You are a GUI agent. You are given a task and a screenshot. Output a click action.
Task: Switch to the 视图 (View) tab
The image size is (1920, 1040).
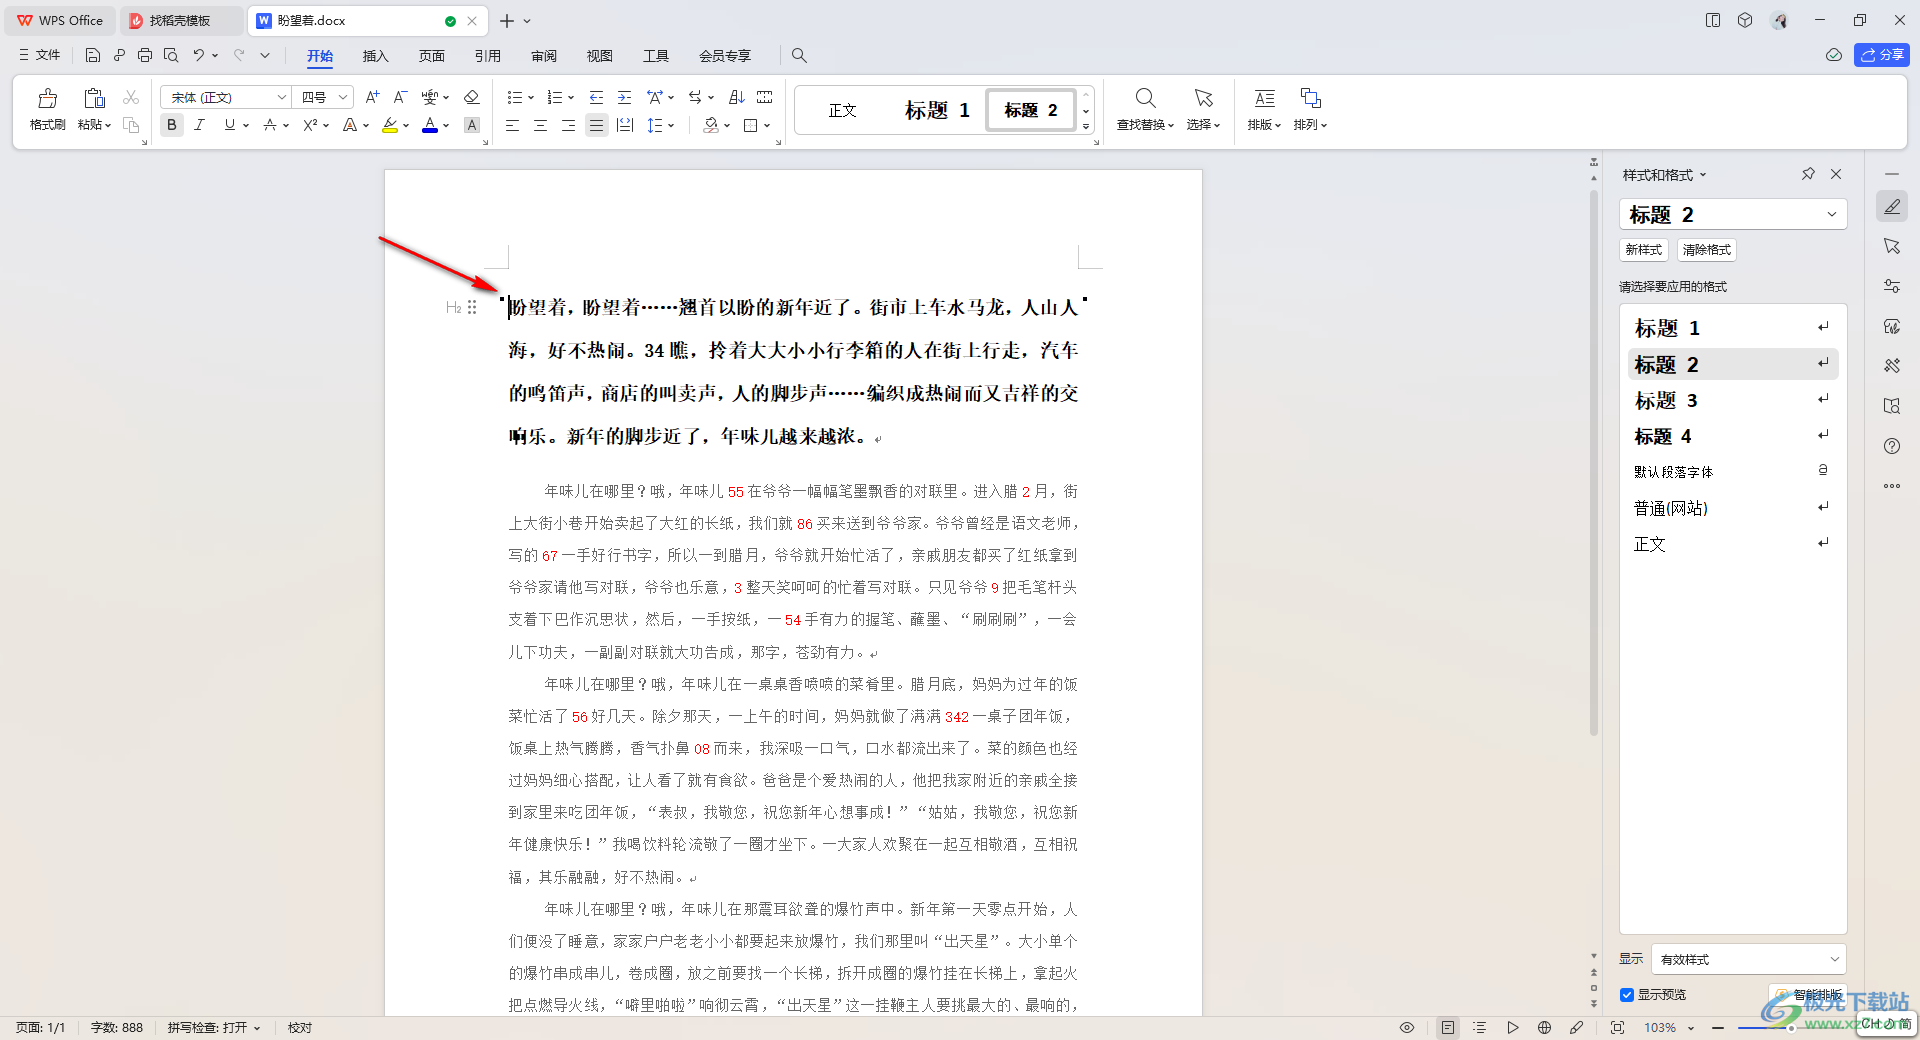pos(599,56)
